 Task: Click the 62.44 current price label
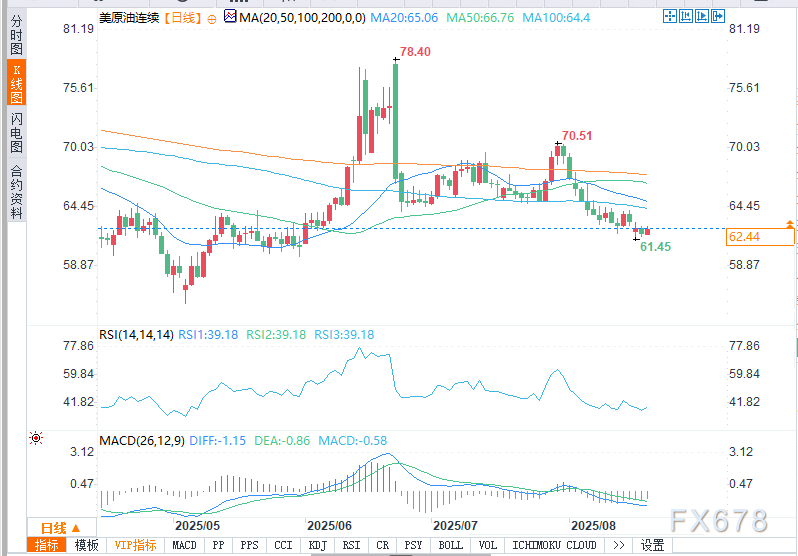coord(761,237)
